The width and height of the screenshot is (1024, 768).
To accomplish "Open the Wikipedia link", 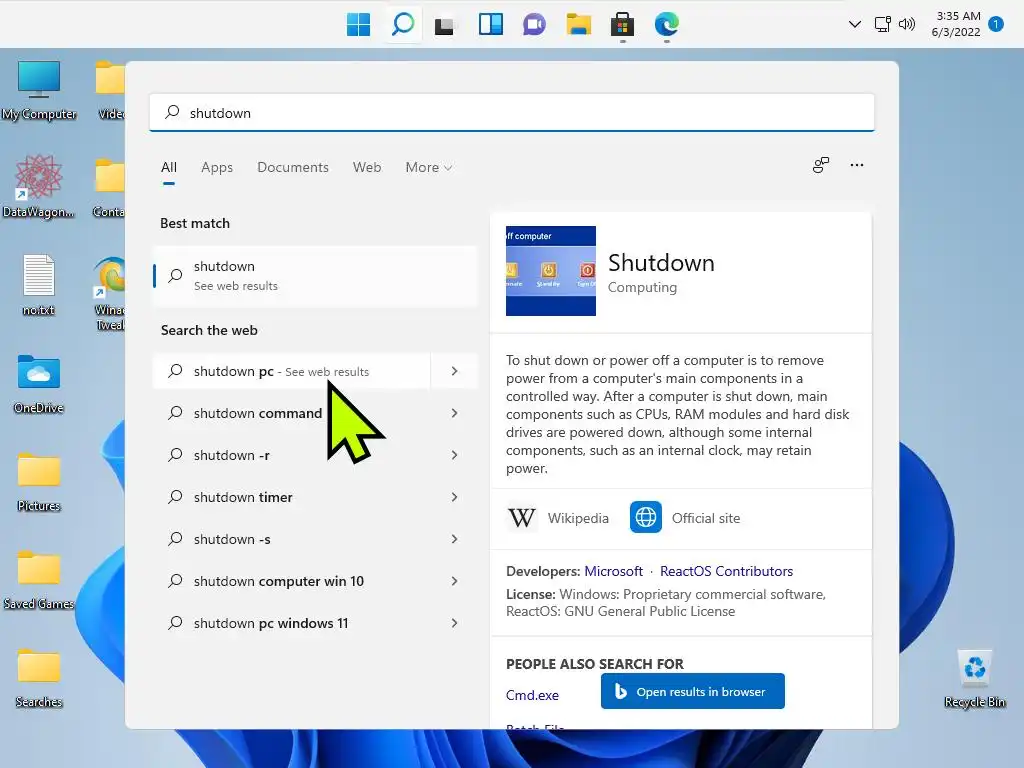I will coord(578,518).
